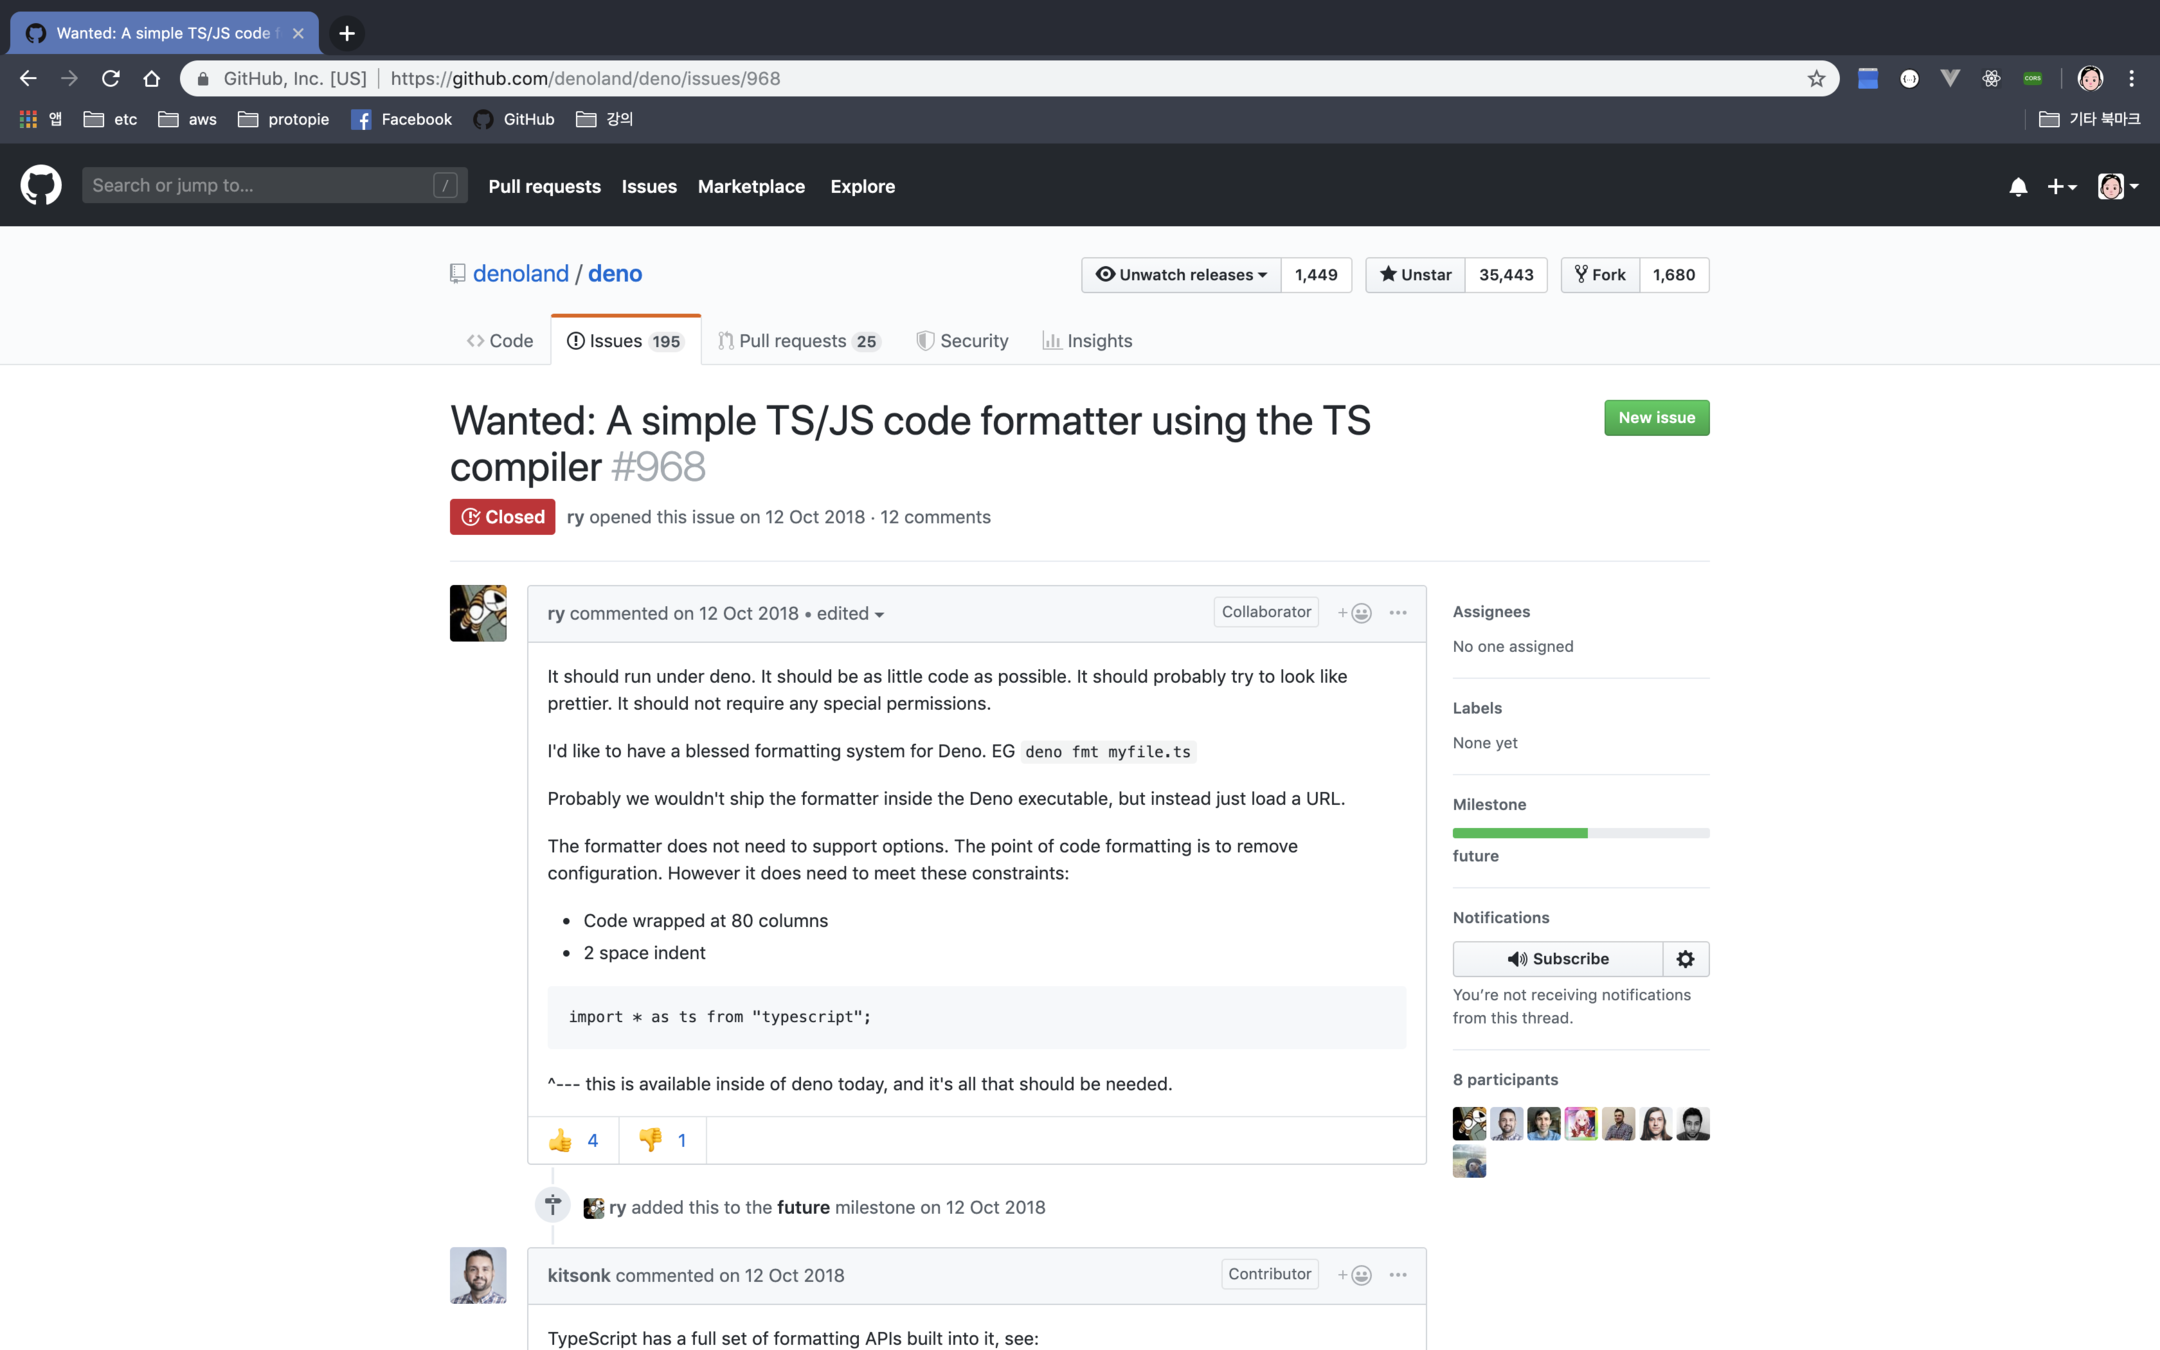Image resolution: width=2160 pixels, height=1350 pixels.
Task: Open the edited history dropdown
Action: 850,614
